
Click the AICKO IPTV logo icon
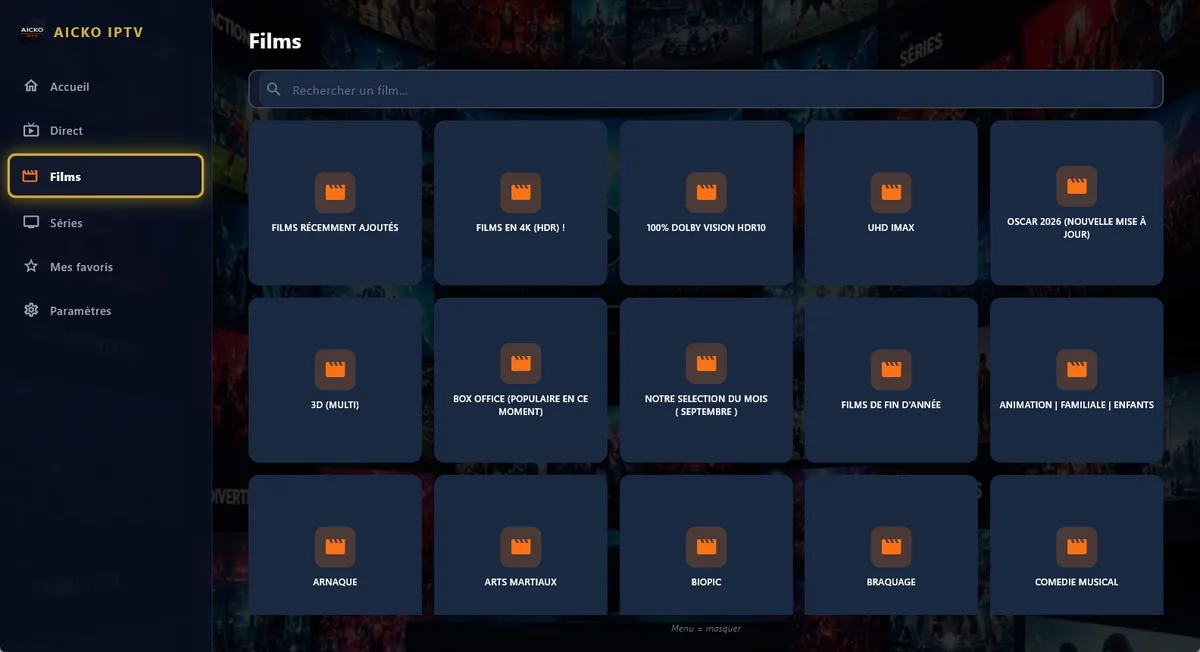[x=32, y=32]
